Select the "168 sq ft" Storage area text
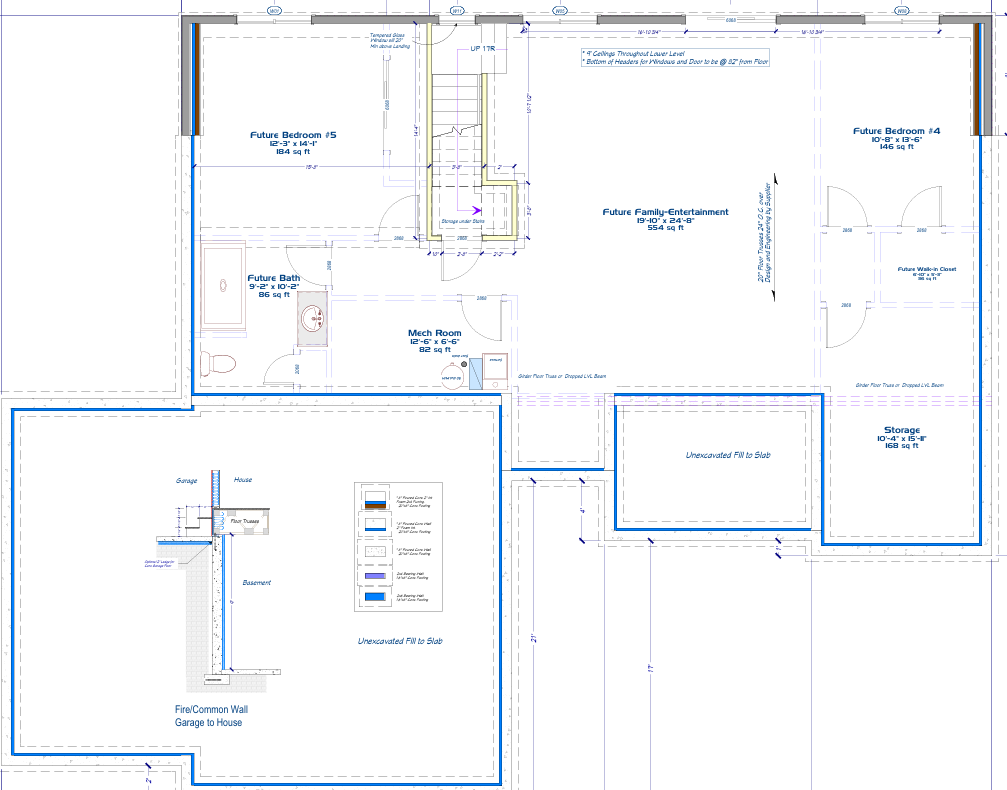This screenshot has width=1007, height=790. click(902, 446)
